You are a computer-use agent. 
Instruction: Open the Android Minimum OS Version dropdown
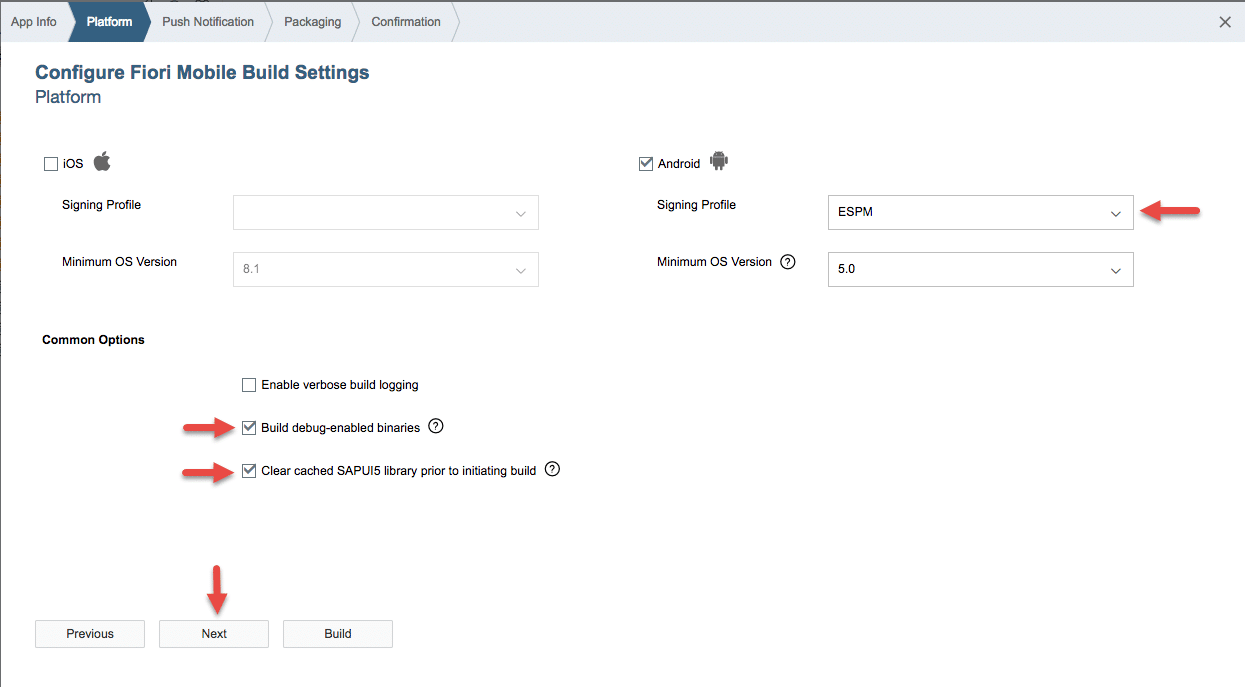(980, 270)
